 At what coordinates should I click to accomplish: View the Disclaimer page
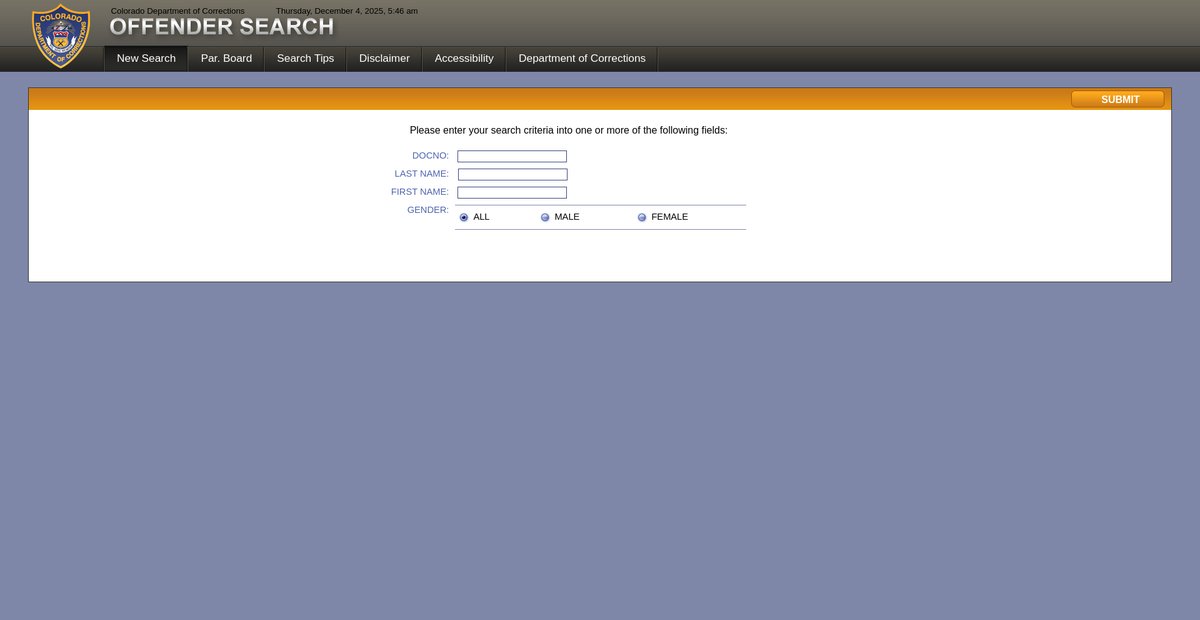(x=384, y=58)
